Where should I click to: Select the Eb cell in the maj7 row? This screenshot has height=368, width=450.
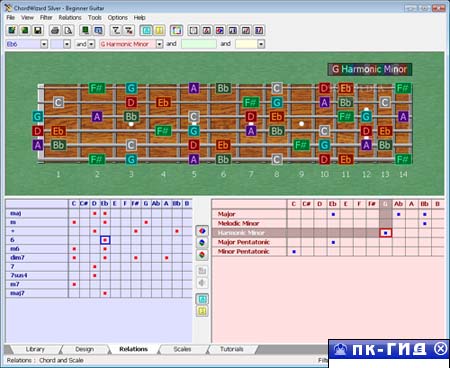(105, 293)
